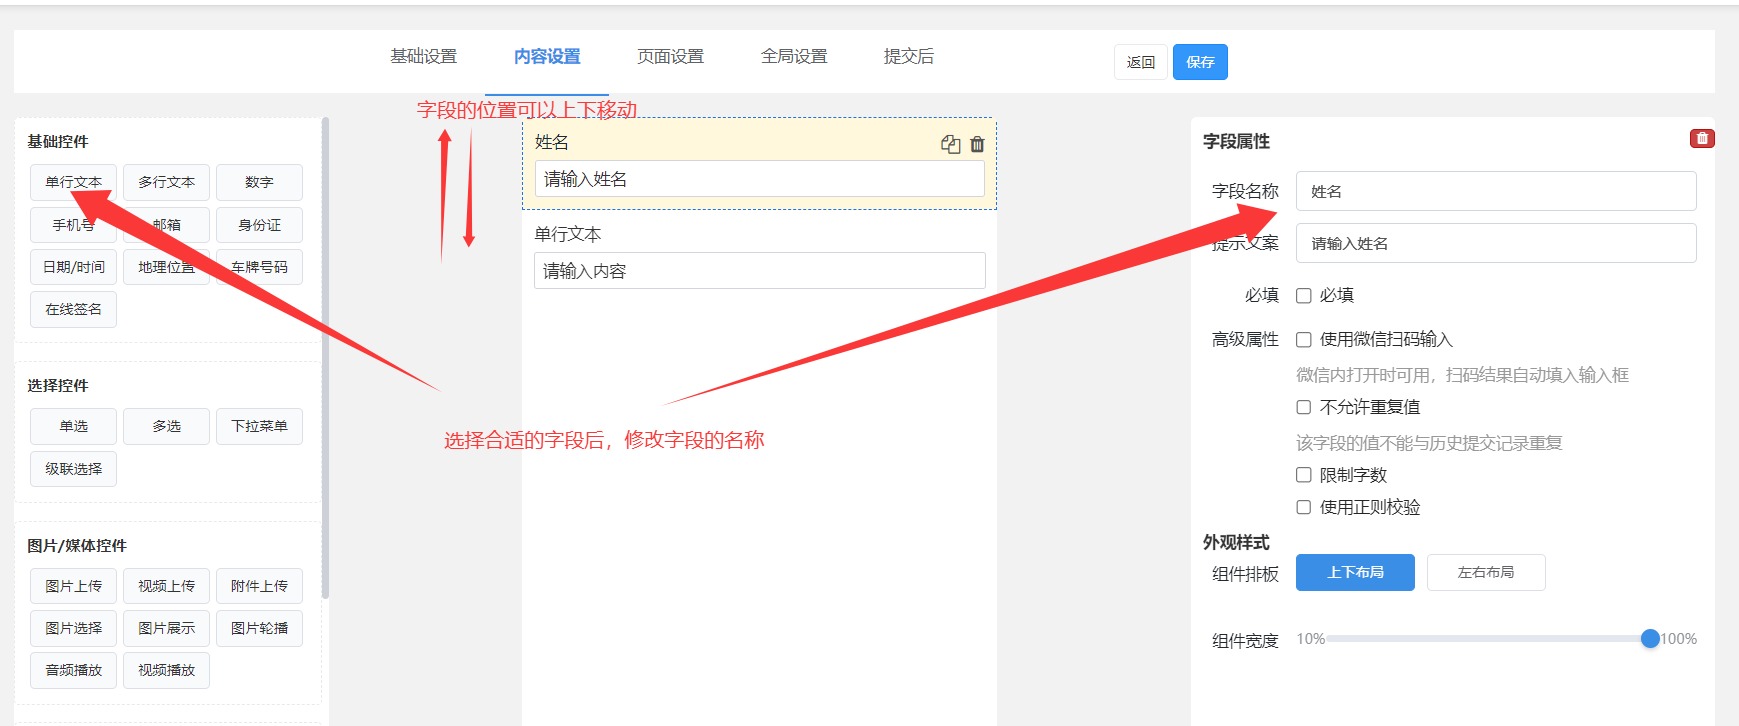Add a 级联选择 control
The width and height of the screenshot is (1739, 726).
pyautogui.click(x=73, y=469)
